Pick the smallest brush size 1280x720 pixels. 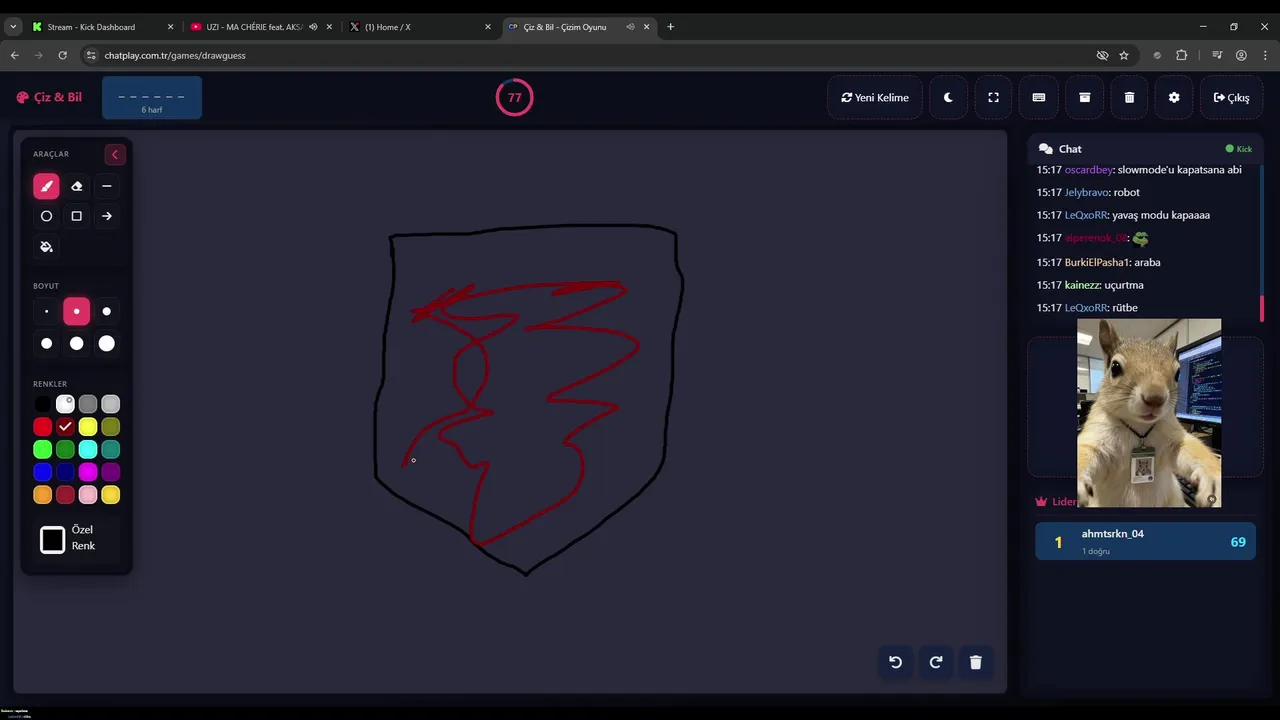pos(46,312)
